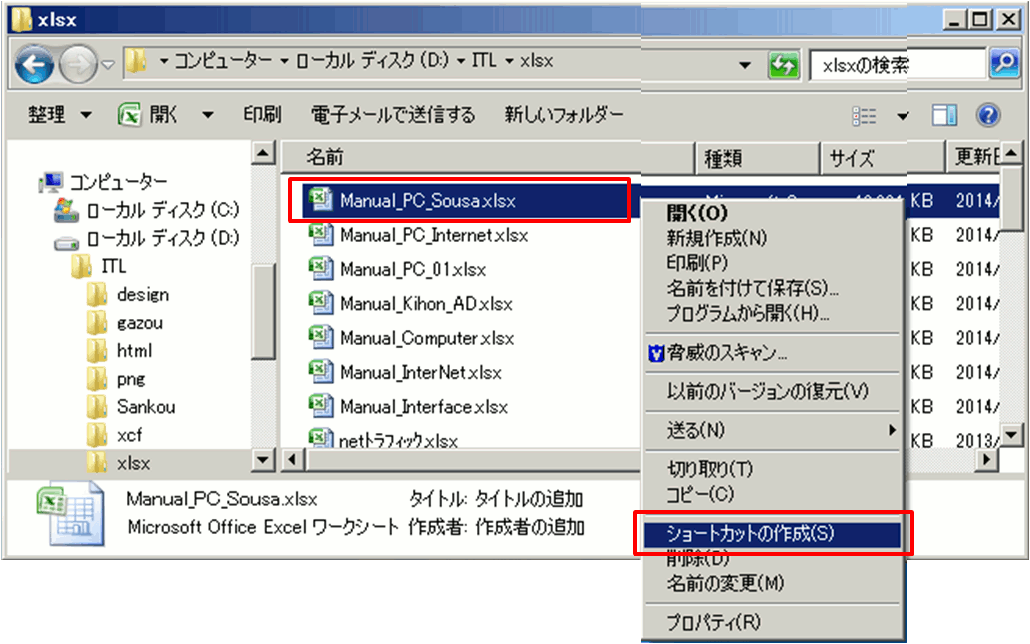Choose ショートカットの作成(S) from context menu
Screen dimensions: 1030x644
(750, 533)
